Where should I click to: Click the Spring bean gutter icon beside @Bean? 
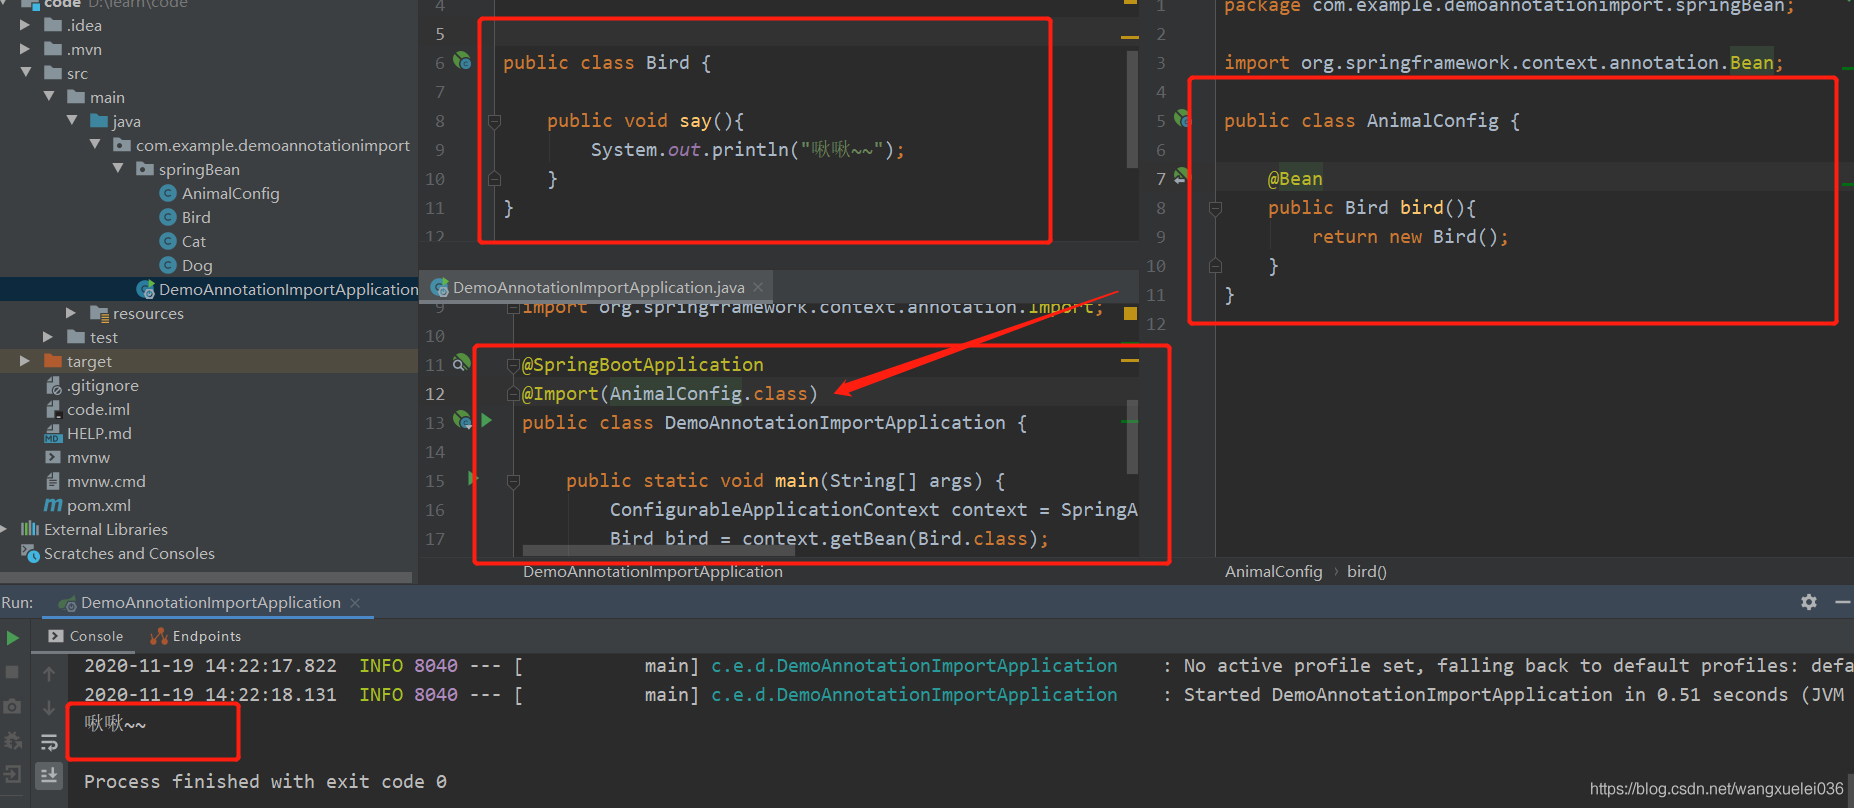coord(1181,177)
